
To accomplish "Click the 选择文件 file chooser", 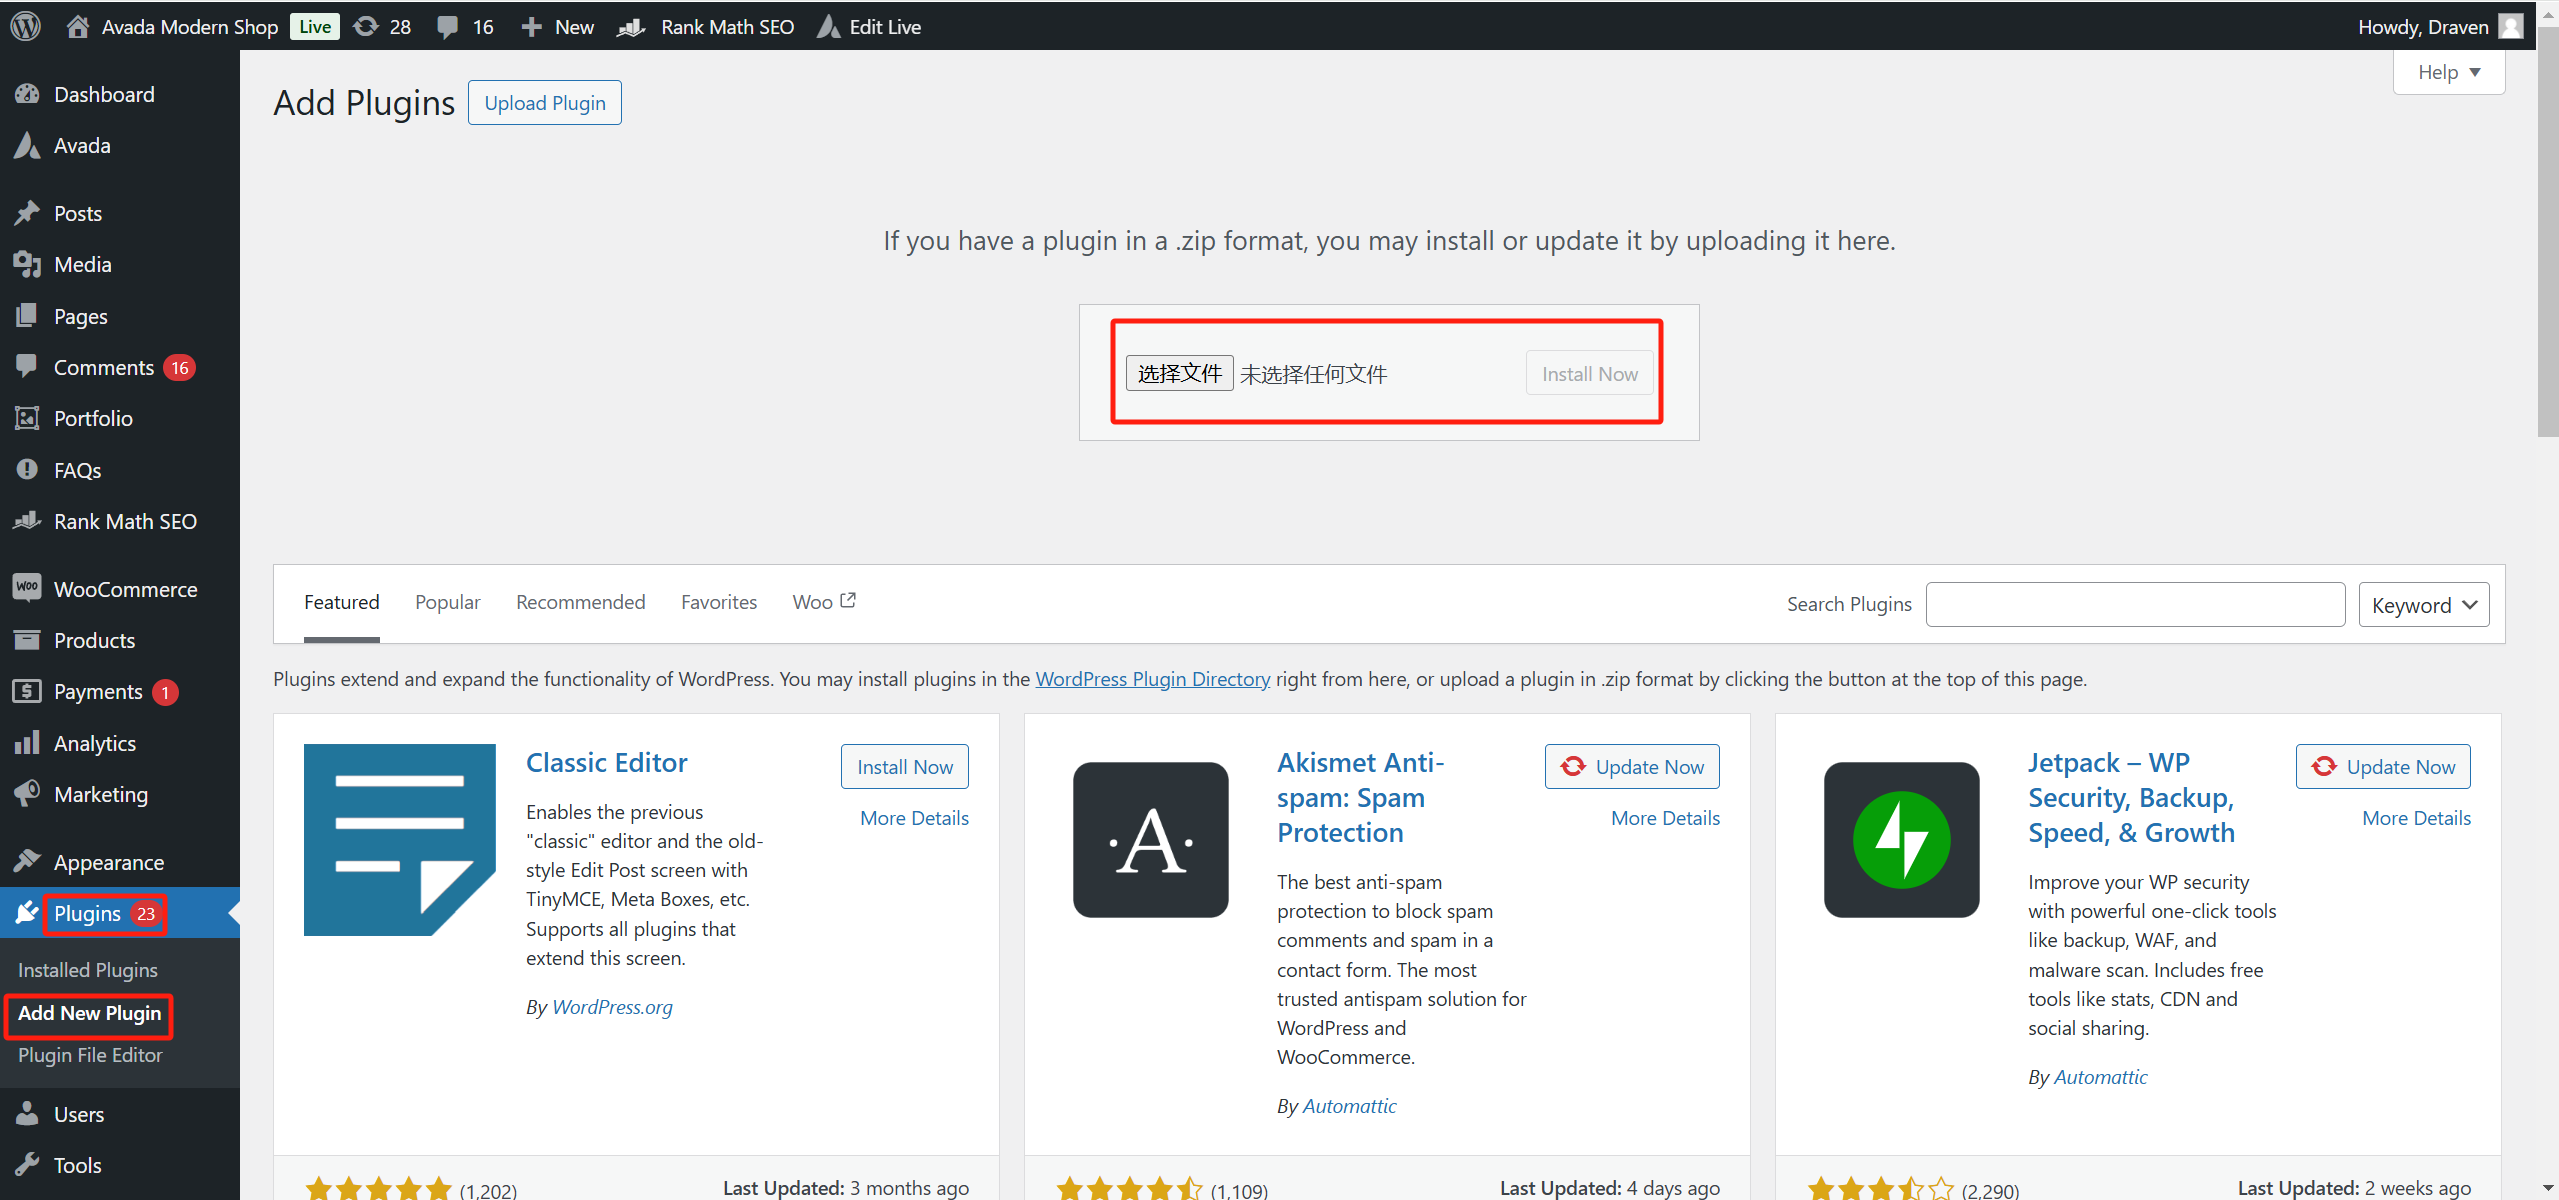I will click(x=1179, y=372).
